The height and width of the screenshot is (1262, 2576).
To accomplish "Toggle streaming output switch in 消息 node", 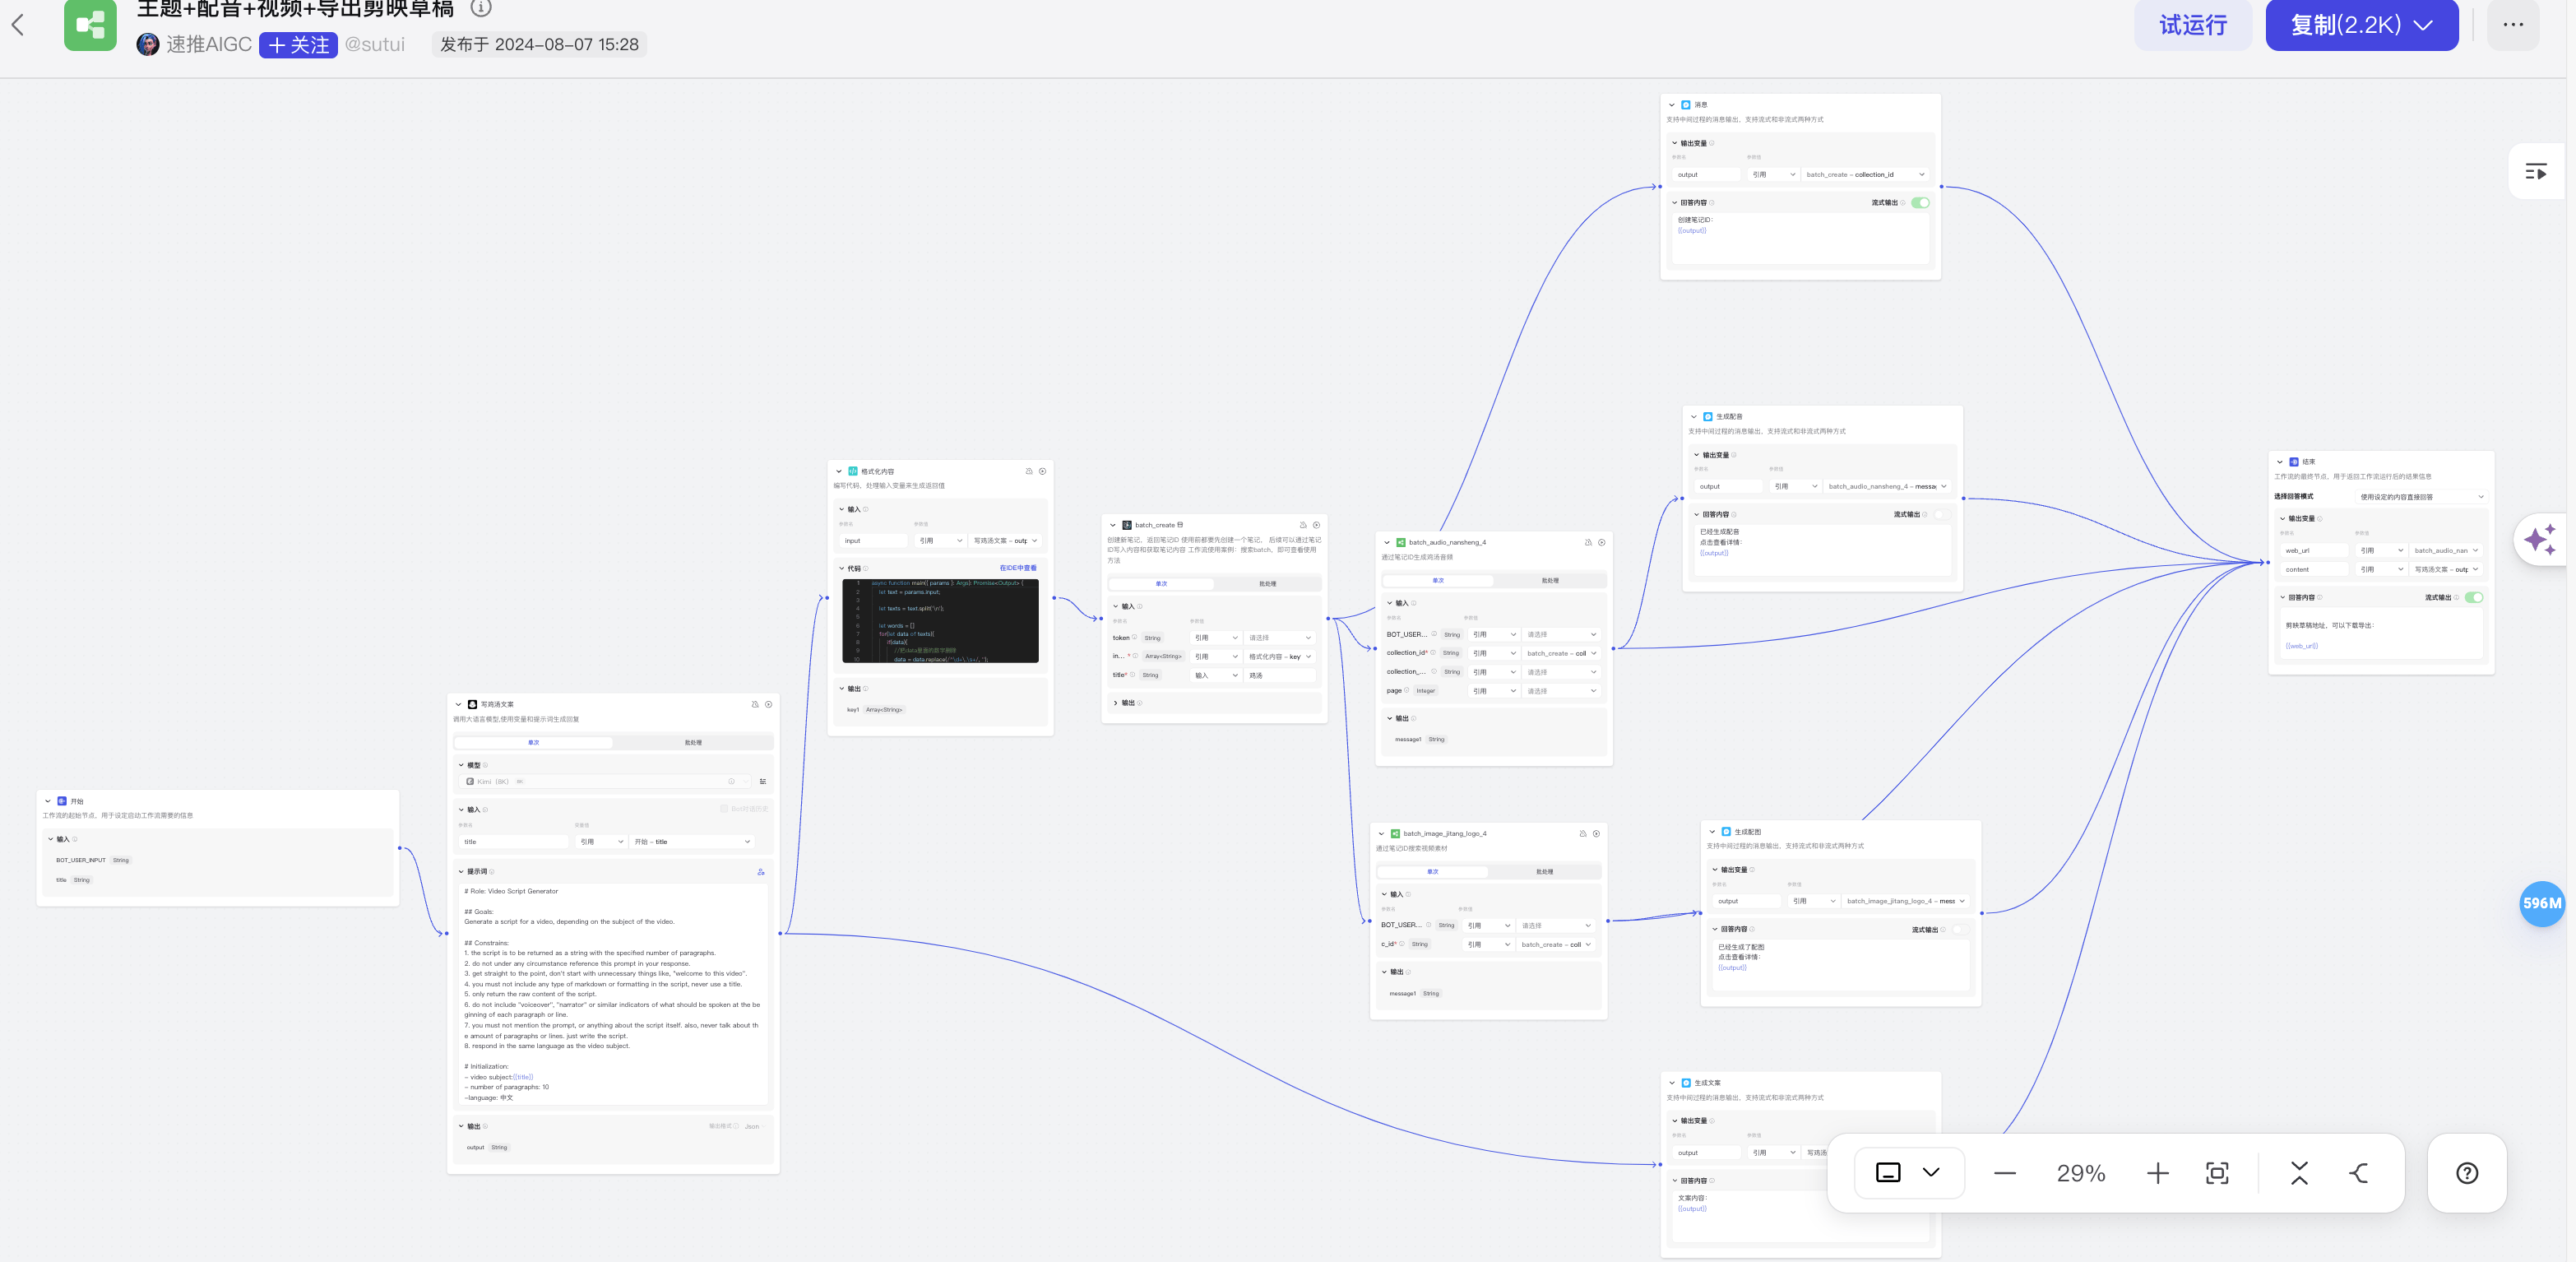I will coord(1920,203).
